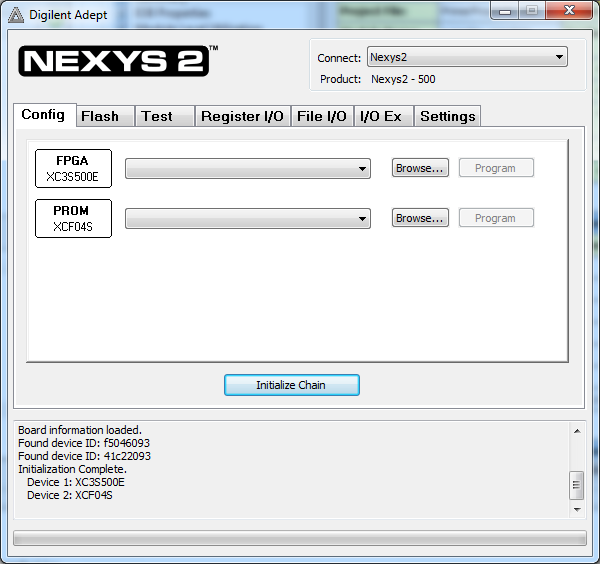Open the Connect dropdown showing Nexys2
This screenshot has width=600, height=564.
coord(467,57)
